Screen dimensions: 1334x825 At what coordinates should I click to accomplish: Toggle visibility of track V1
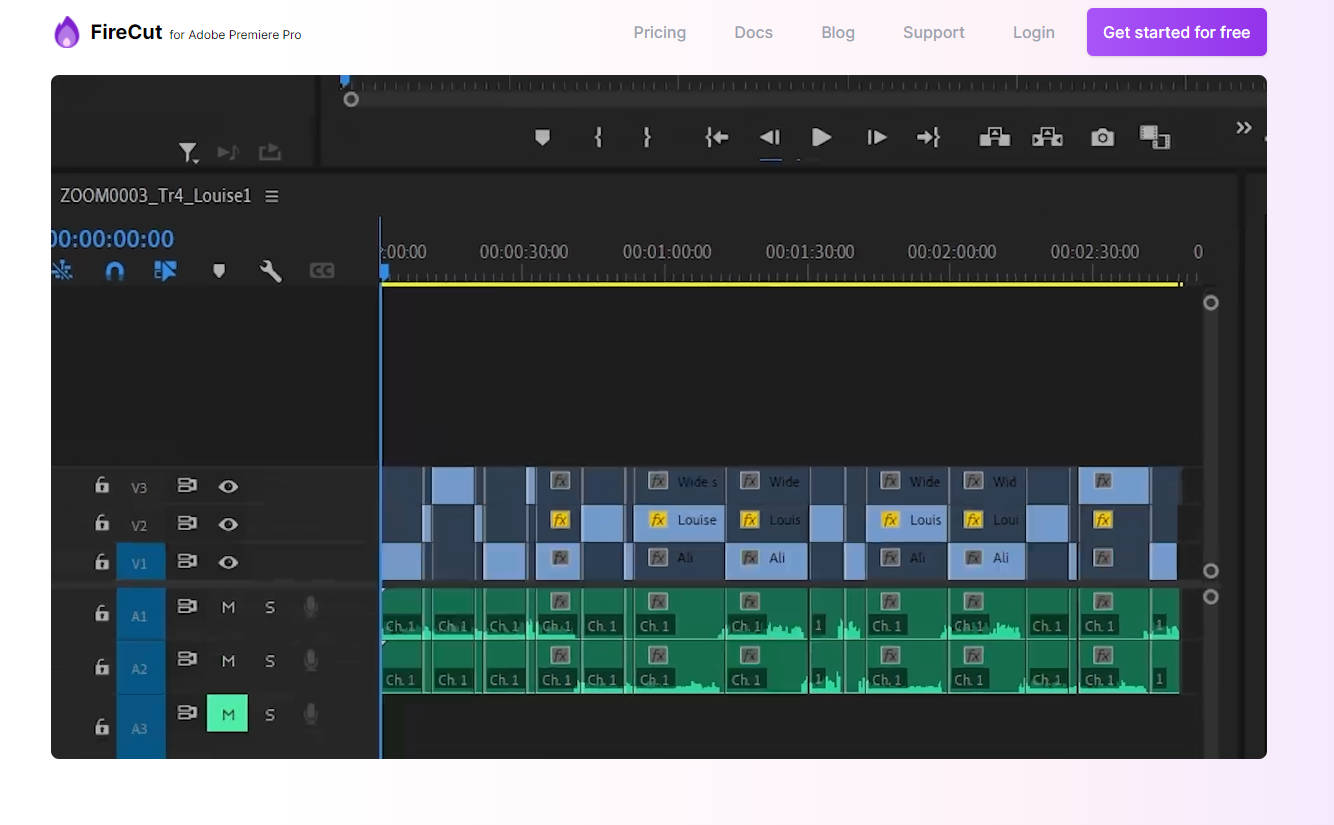point(228,562)
